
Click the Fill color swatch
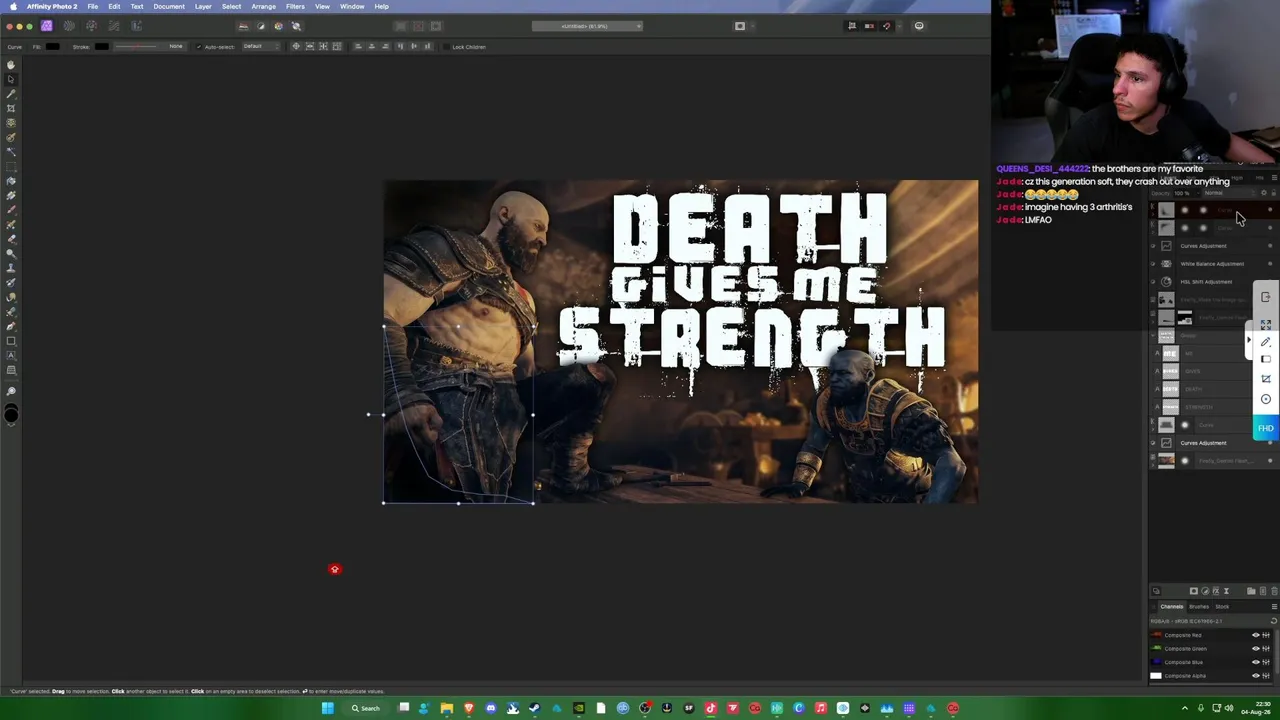point(53,47)
